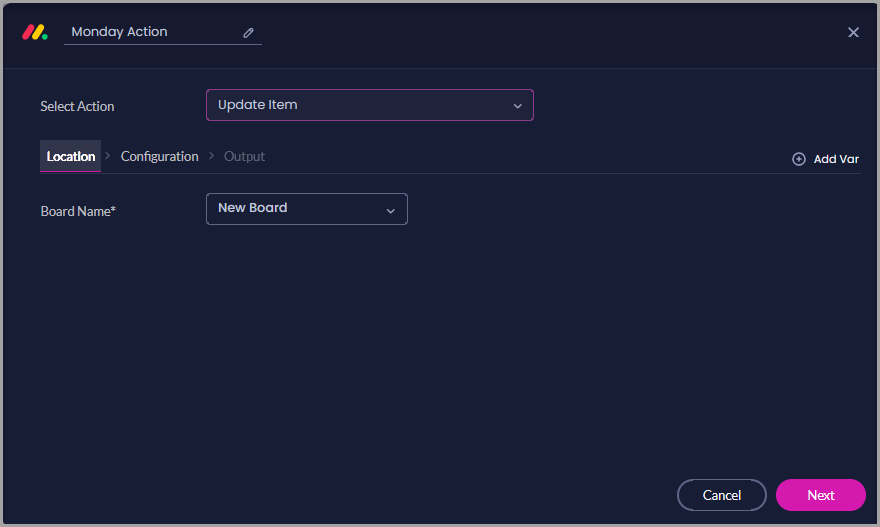The width and height of the screenshot is (880, 527).
Task: Click the Board Name* label
Action: [x=78, y=212]
